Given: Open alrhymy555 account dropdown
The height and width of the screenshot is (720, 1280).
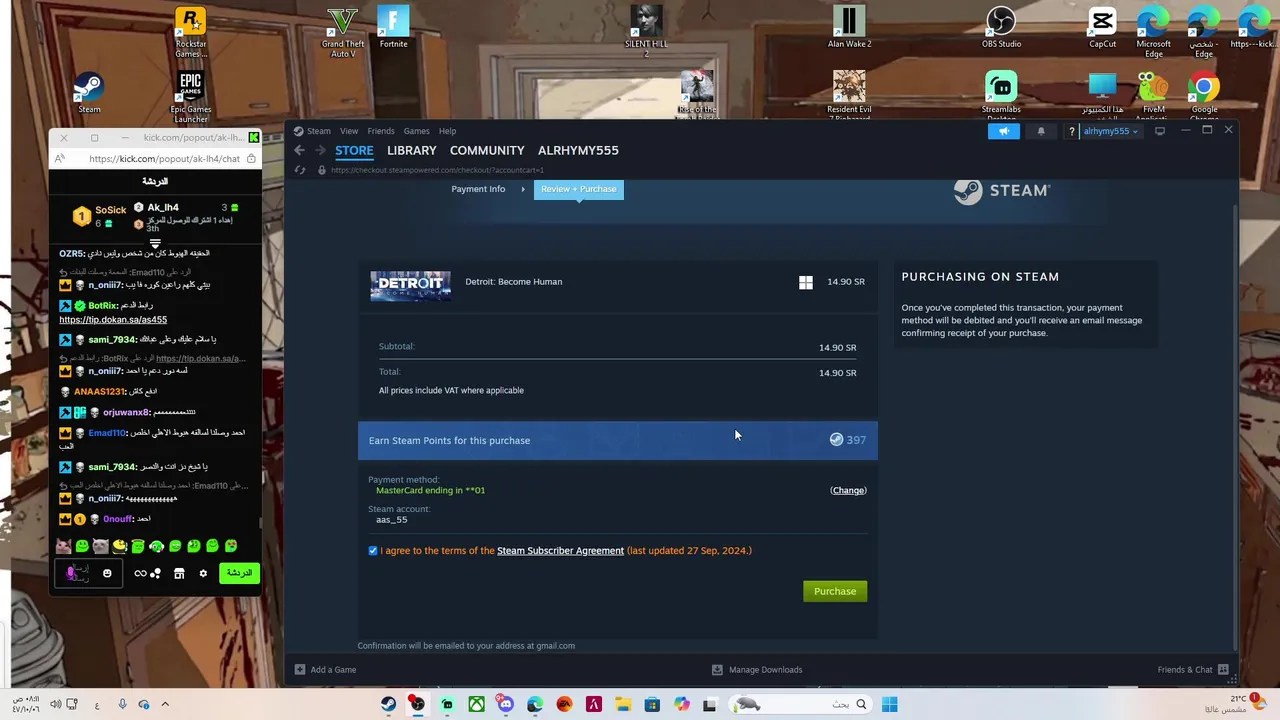Looking at the screenshot, I should pos(1110,131).
